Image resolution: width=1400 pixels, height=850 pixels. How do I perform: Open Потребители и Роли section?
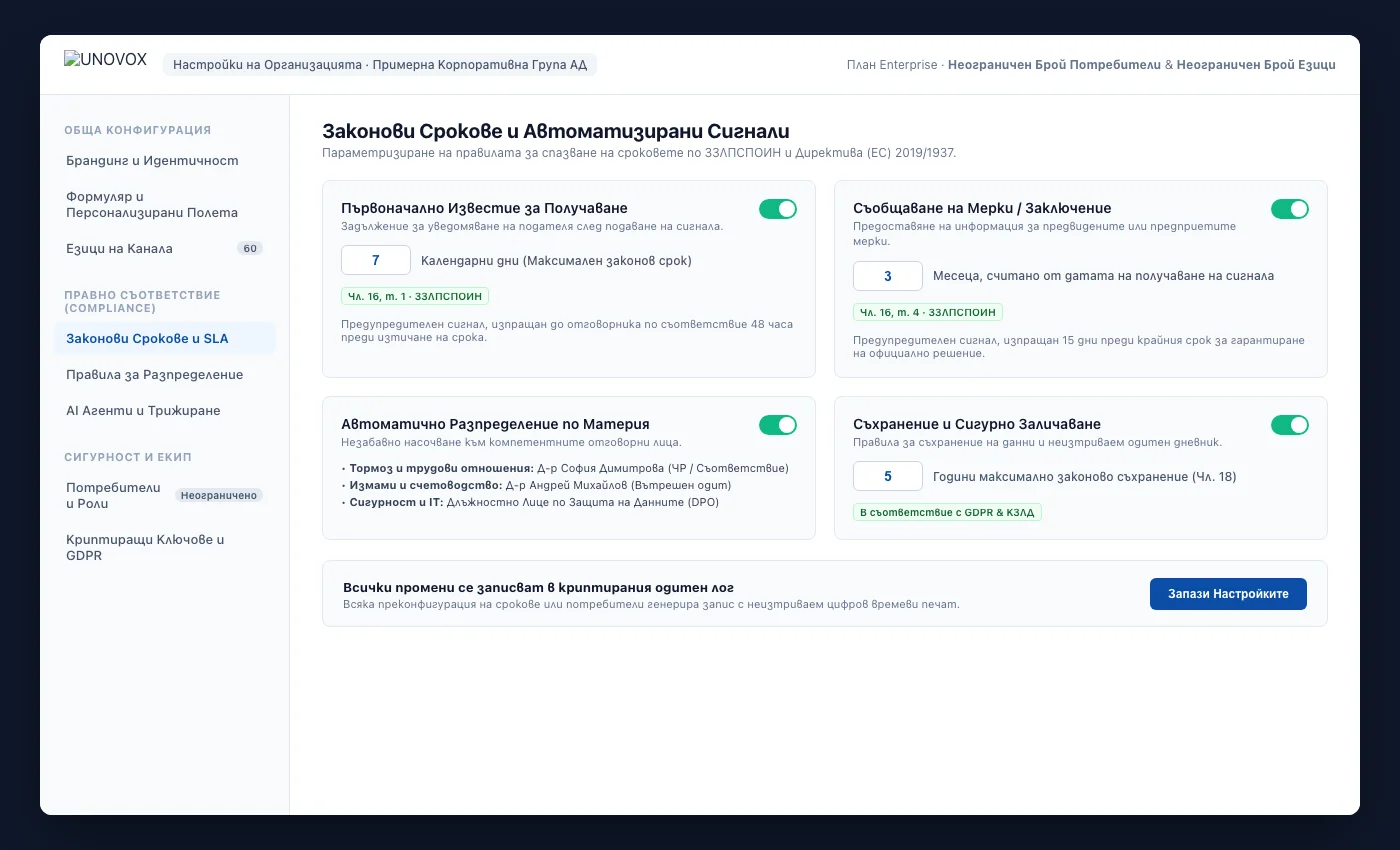(165, 496)
